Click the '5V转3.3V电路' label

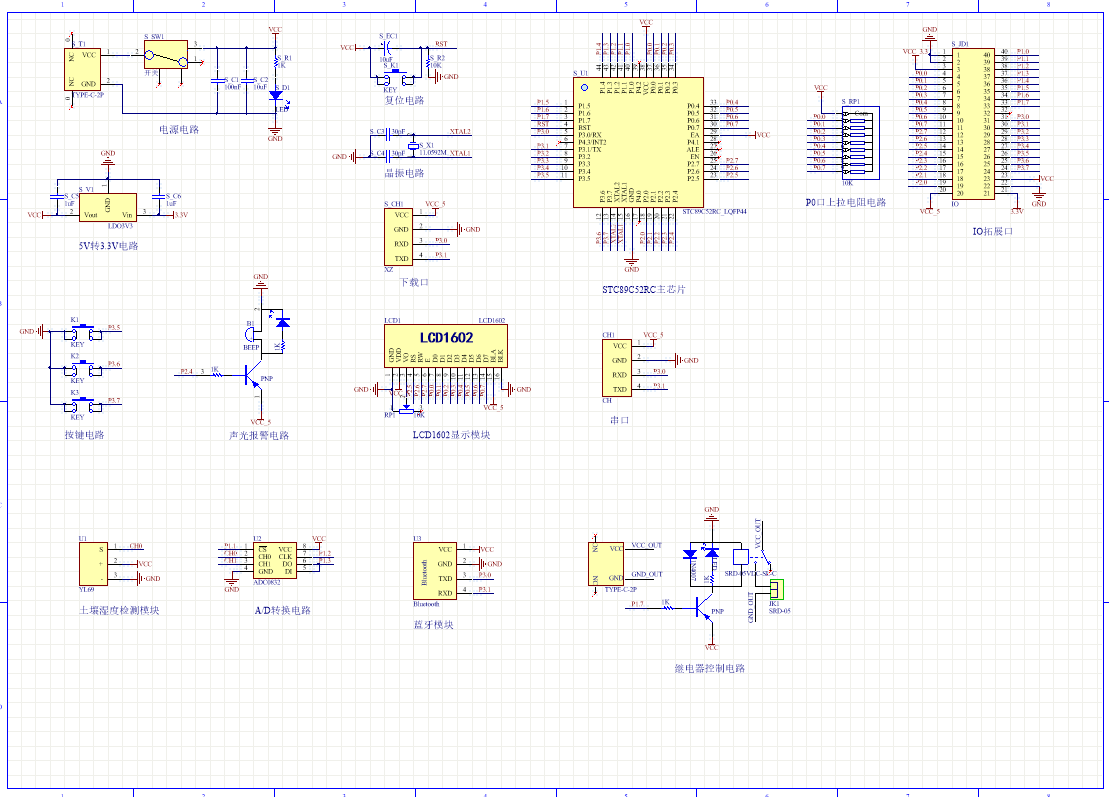(x=108, y=246)
